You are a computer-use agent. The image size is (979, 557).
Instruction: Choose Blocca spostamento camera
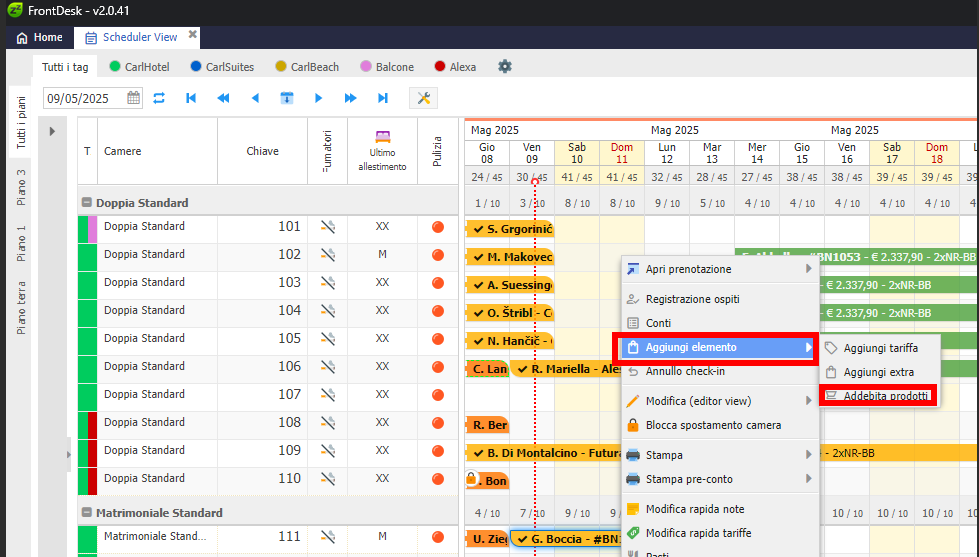click(x=721, y=425)
